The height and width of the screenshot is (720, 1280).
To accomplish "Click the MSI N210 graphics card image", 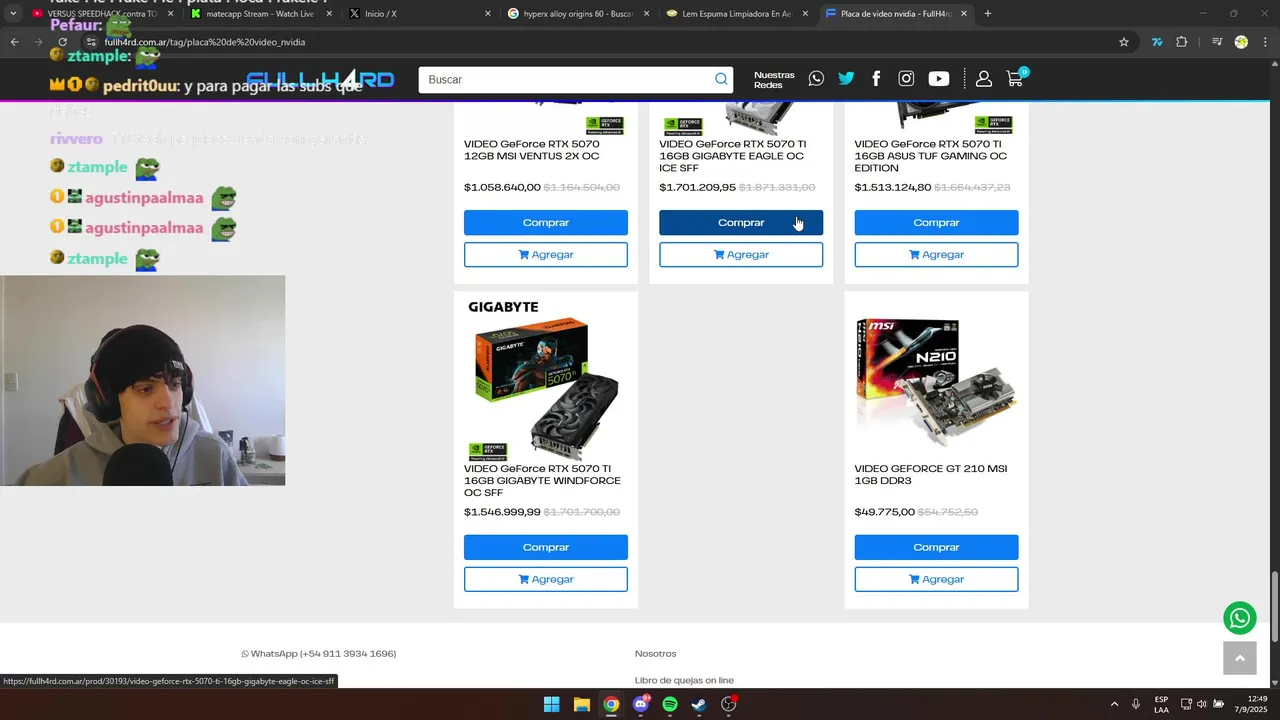I will point(936,382).
